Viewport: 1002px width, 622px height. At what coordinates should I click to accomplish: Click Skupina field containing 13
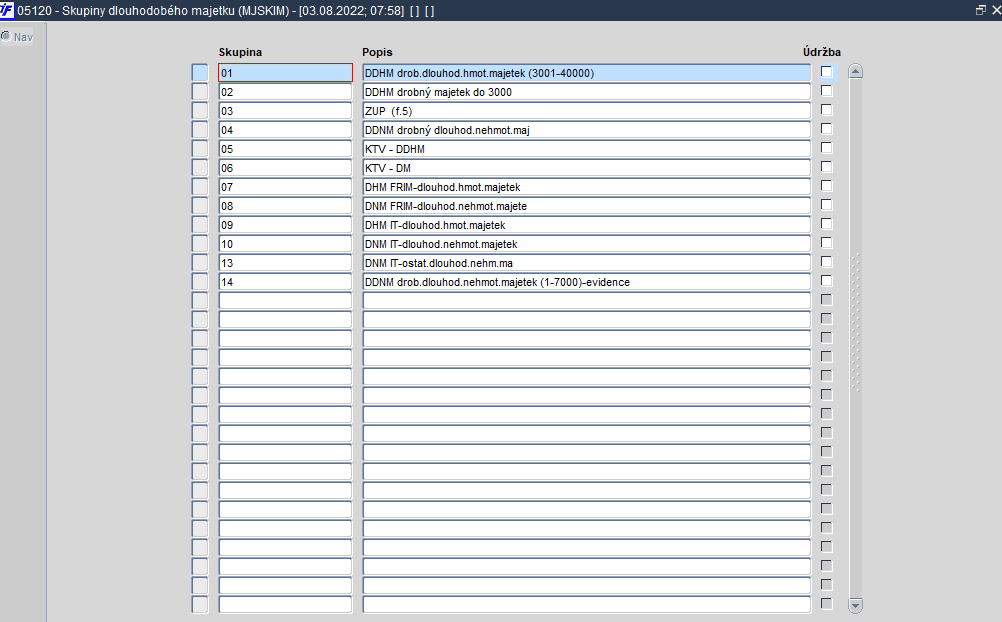click(x=286, y=263)
